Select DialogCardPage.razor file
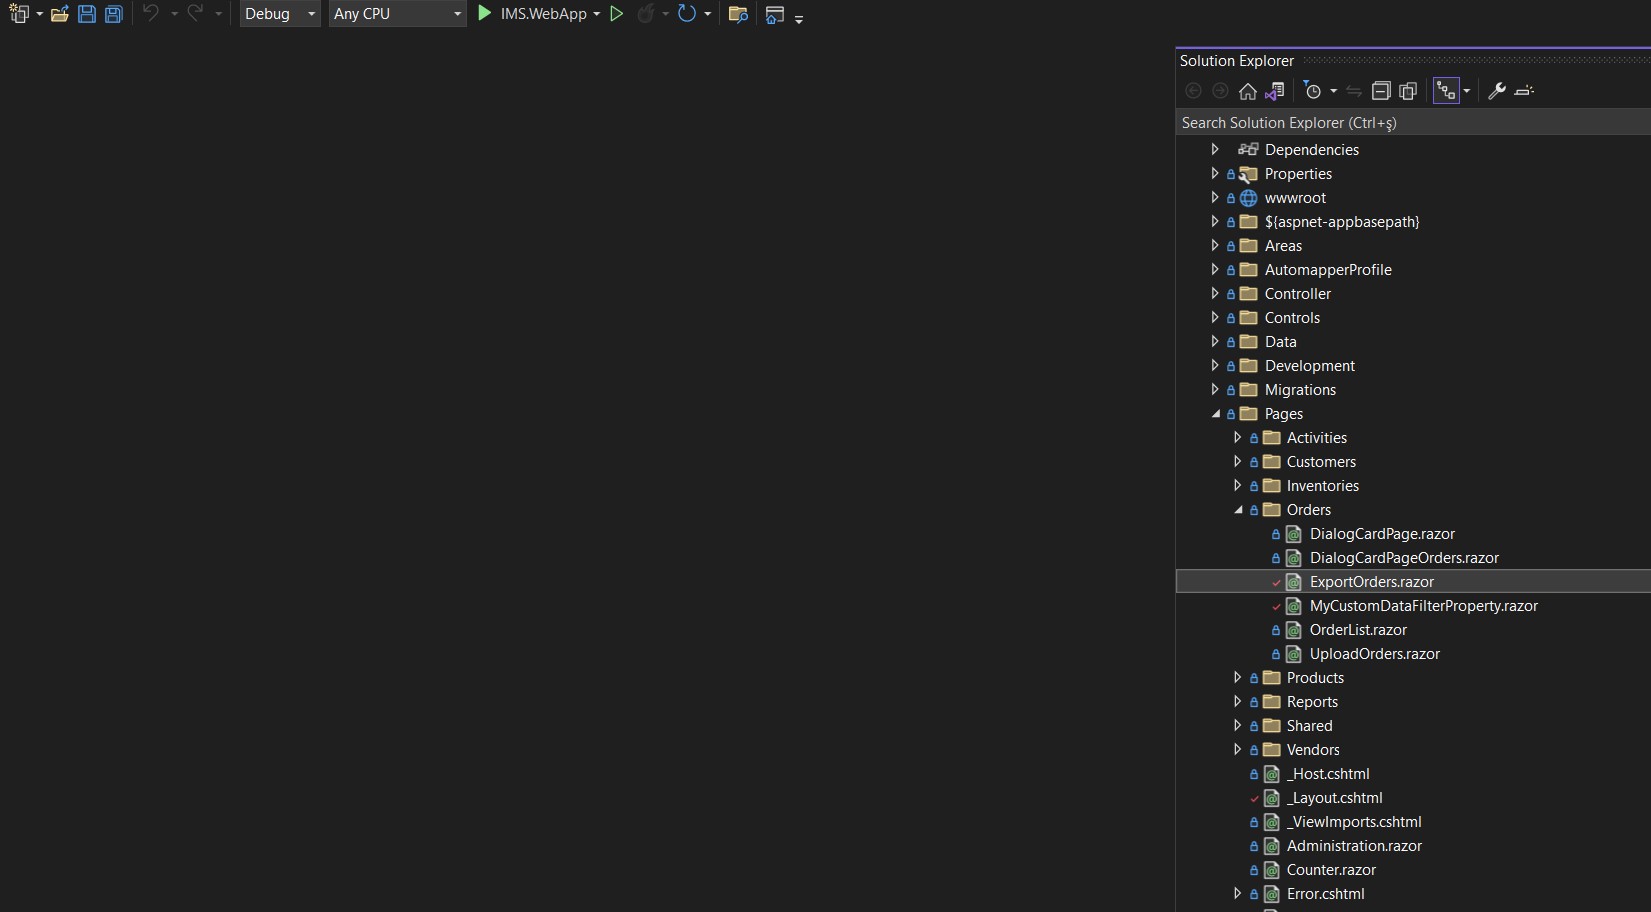Screen dimensions: 1651x912 click(1382, 533)
